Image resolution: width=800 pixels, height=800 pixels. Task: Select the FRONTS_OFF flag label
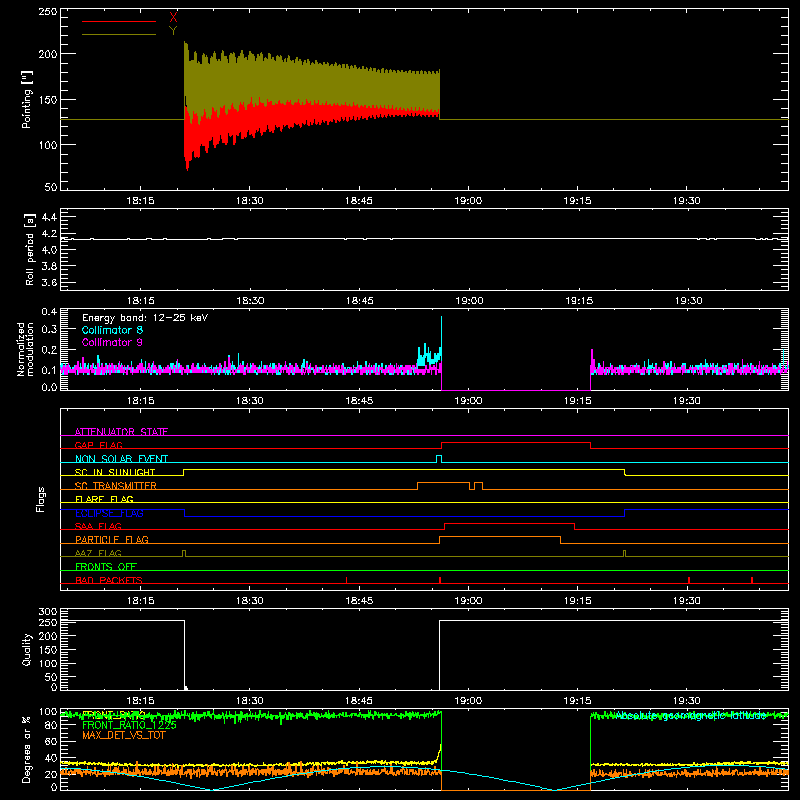[106, 566]
